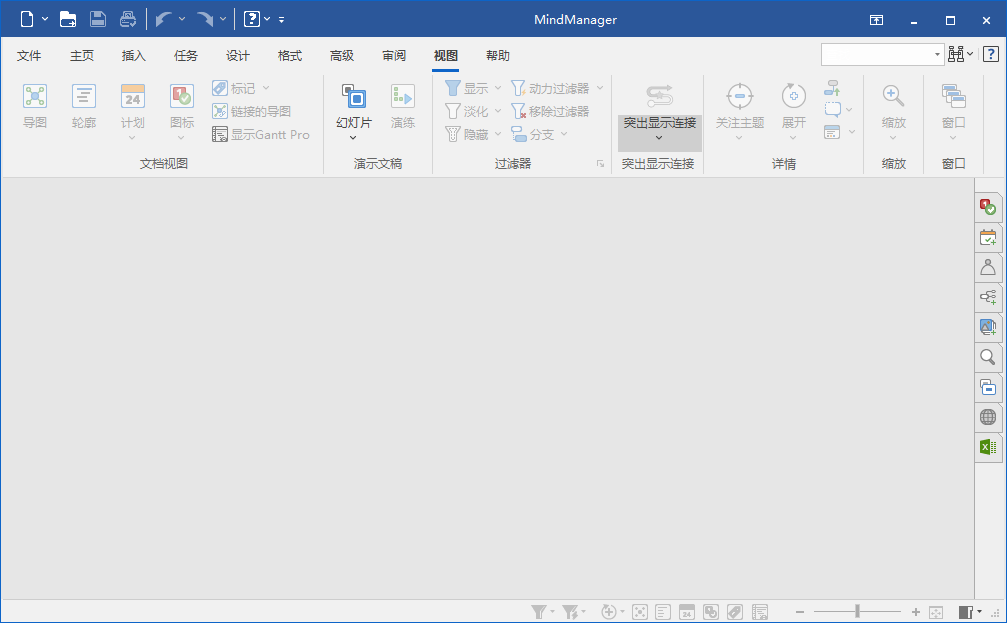This screenshot has height=623, width=1007.
Task: Expand the 幻灯片 slides dropdown
Action: [x=353, y=137]
